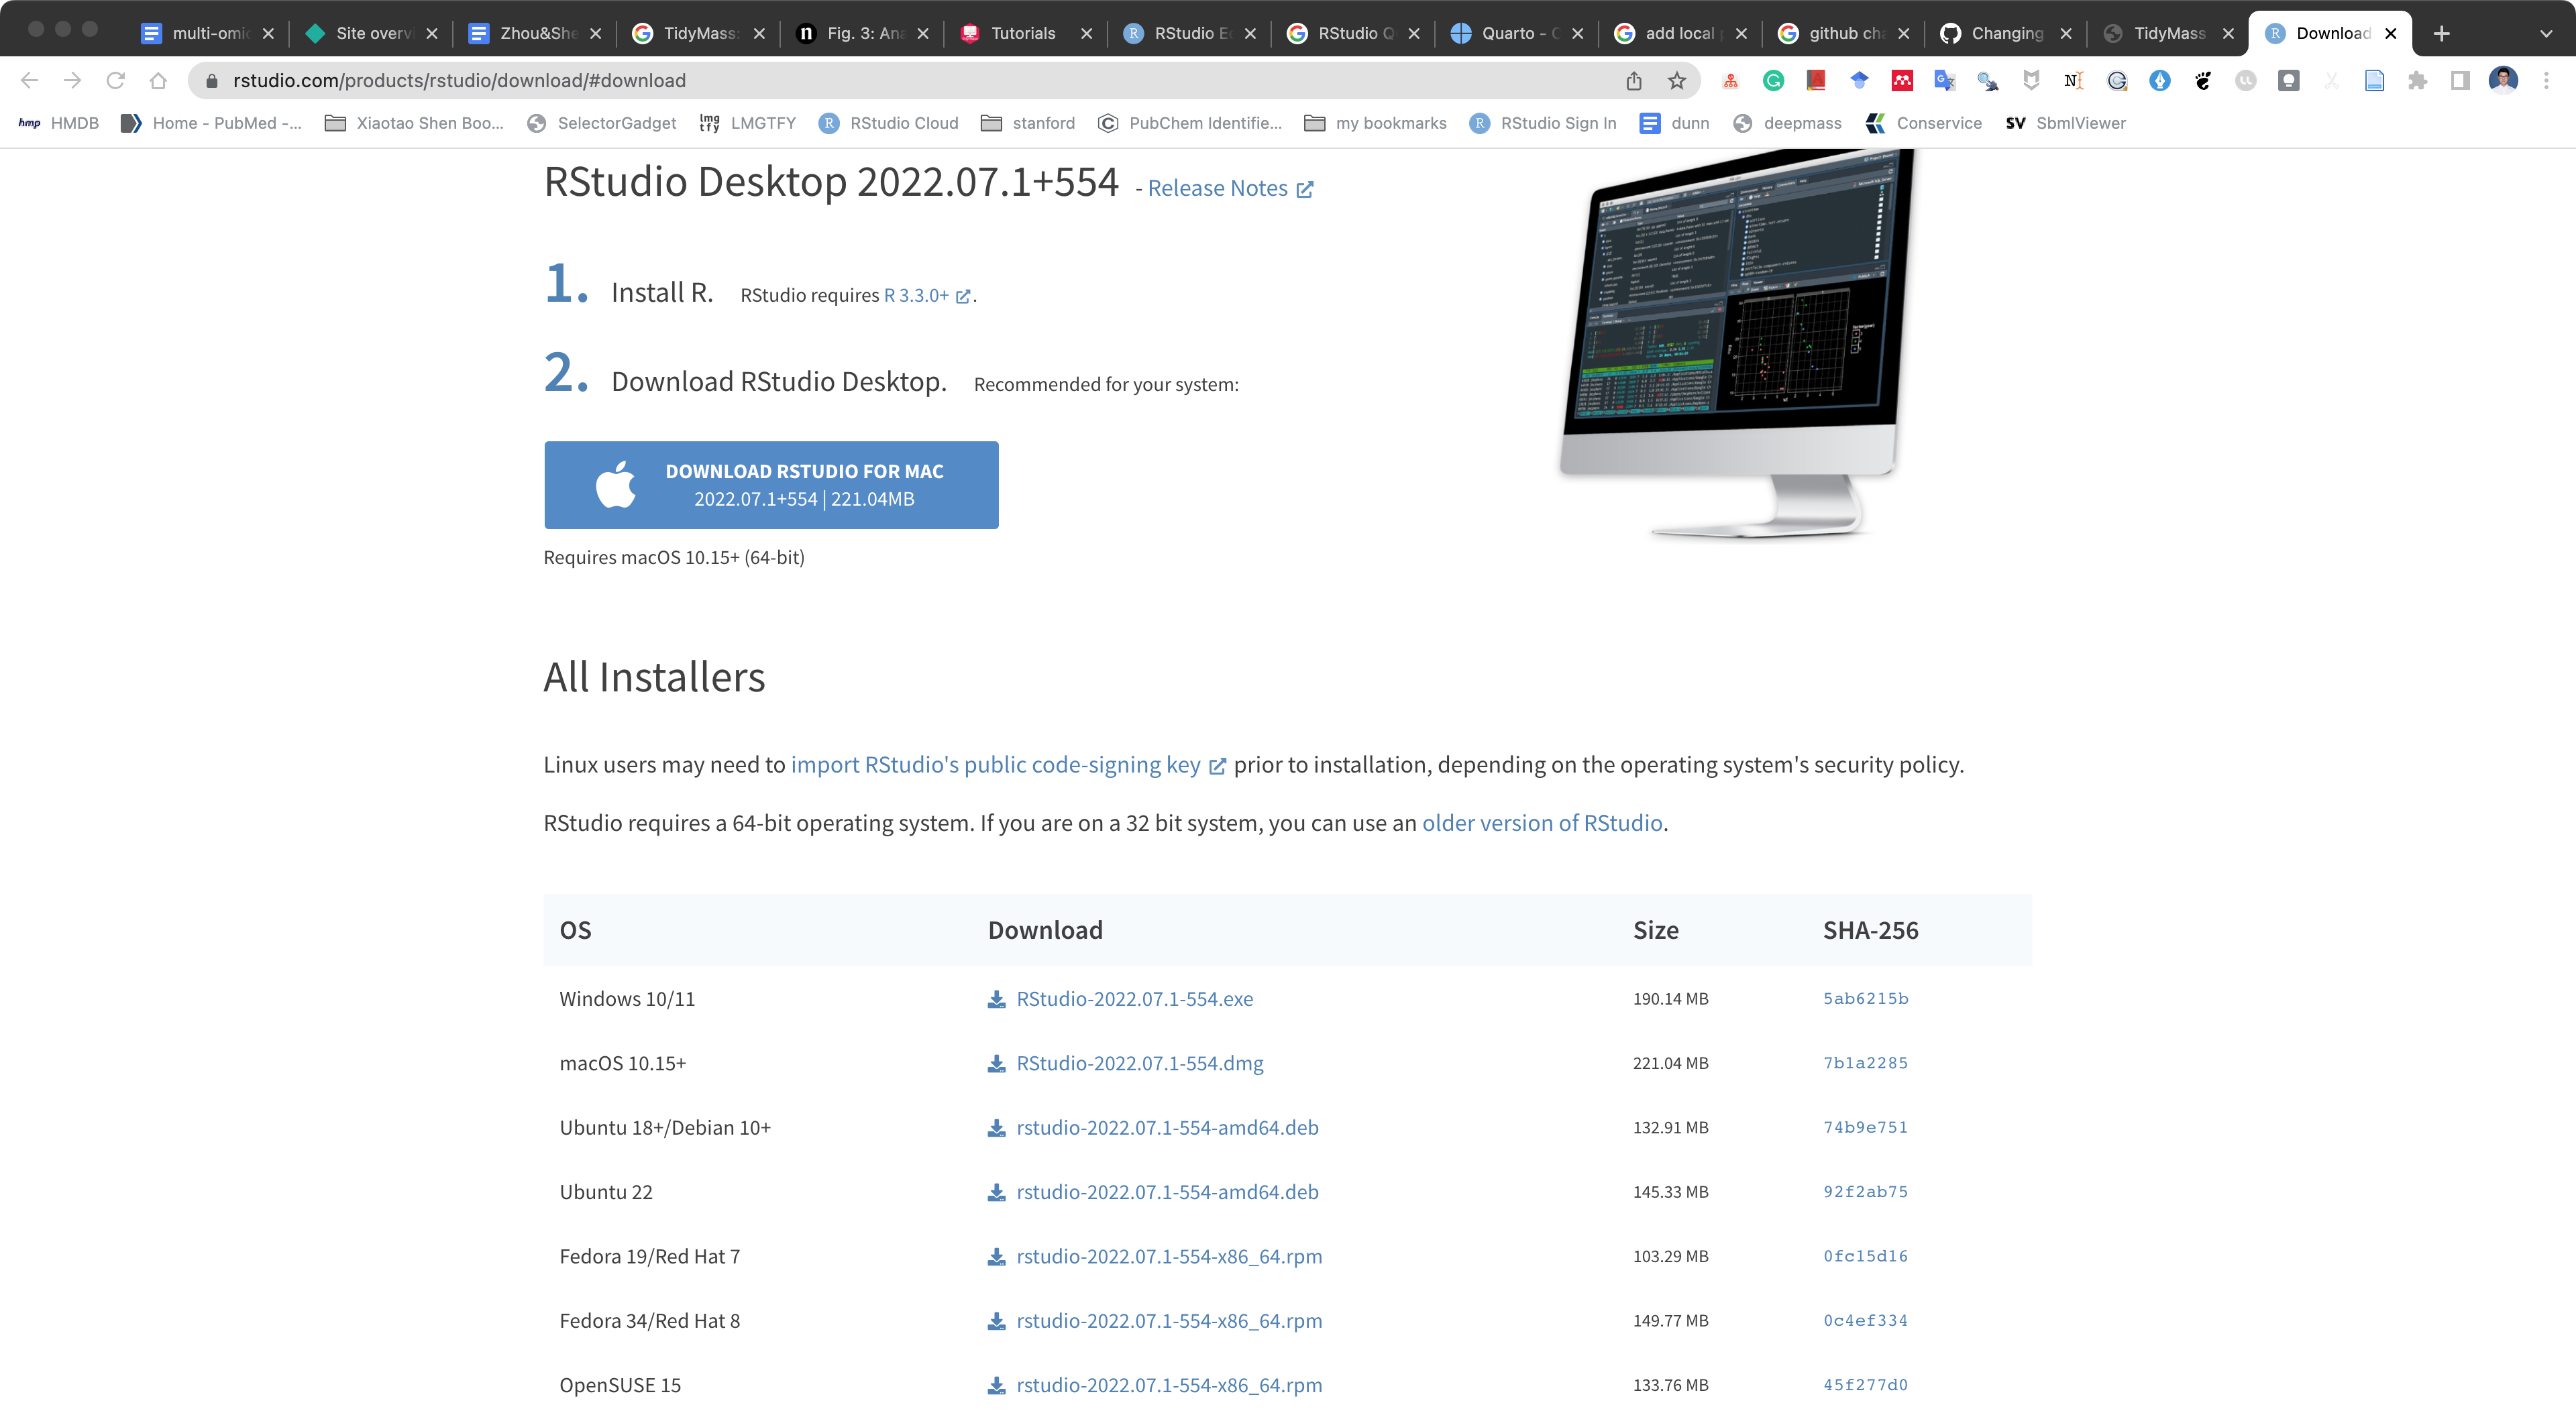The image size is (2576, 1415).
Task: Click SHA-256 hash 45f277d0
Action: [1865, 1386]
